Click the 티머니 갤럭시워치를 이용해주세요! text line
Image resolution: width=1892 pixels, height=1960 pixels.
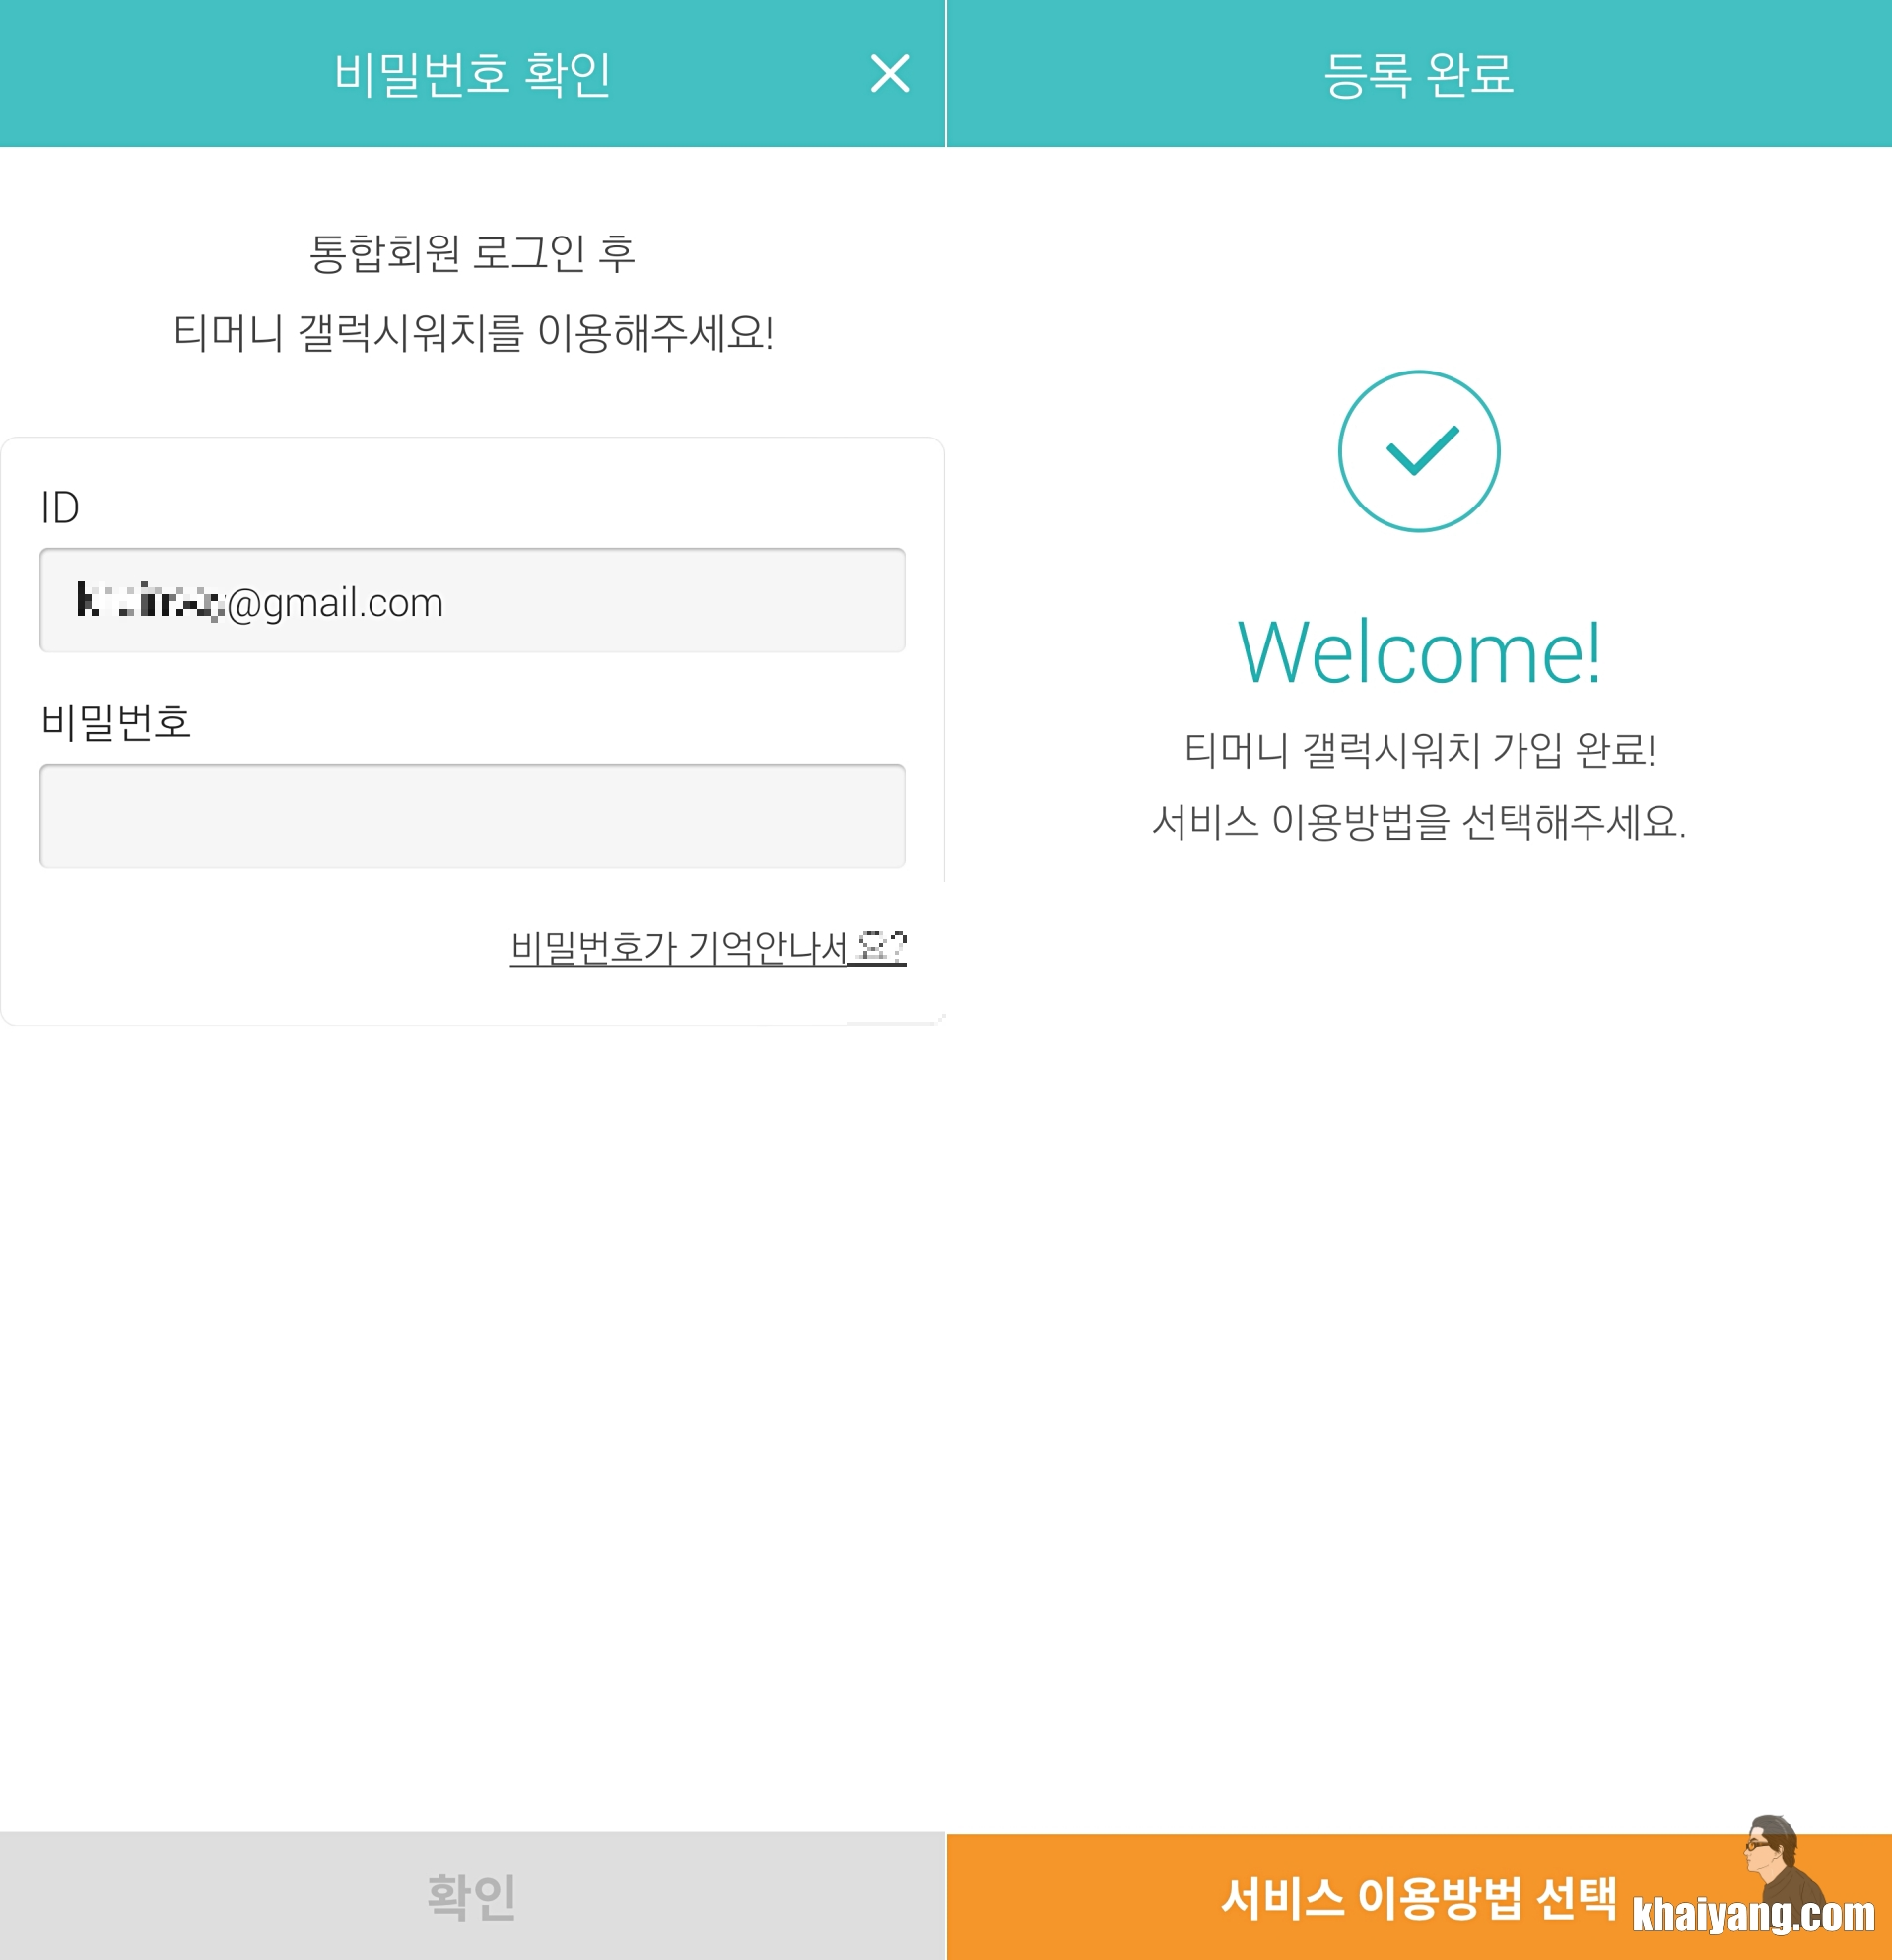coord(472,333)
